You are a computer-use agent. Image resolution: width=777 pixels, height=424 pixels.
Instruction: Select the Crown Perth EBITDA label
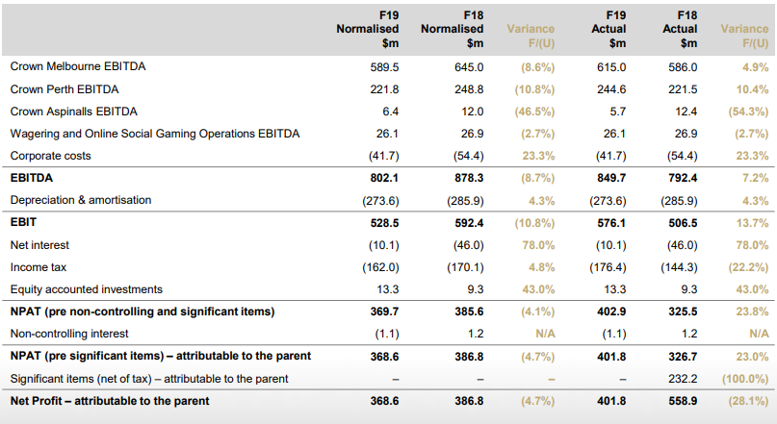64,89
